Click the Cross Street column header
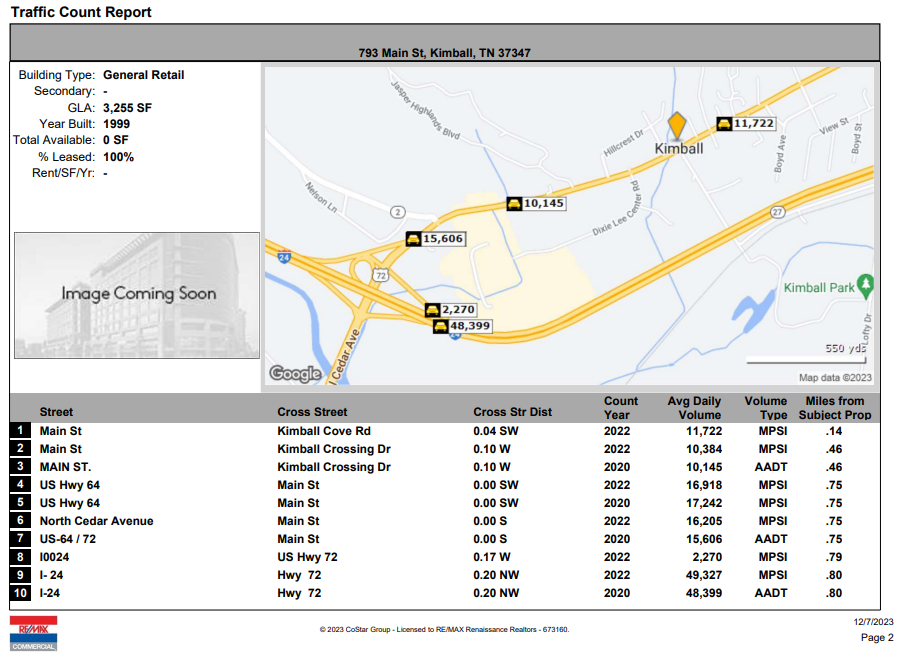Viewport: 907px width, 667px height. pyautogui.click(x=312, y=412)
